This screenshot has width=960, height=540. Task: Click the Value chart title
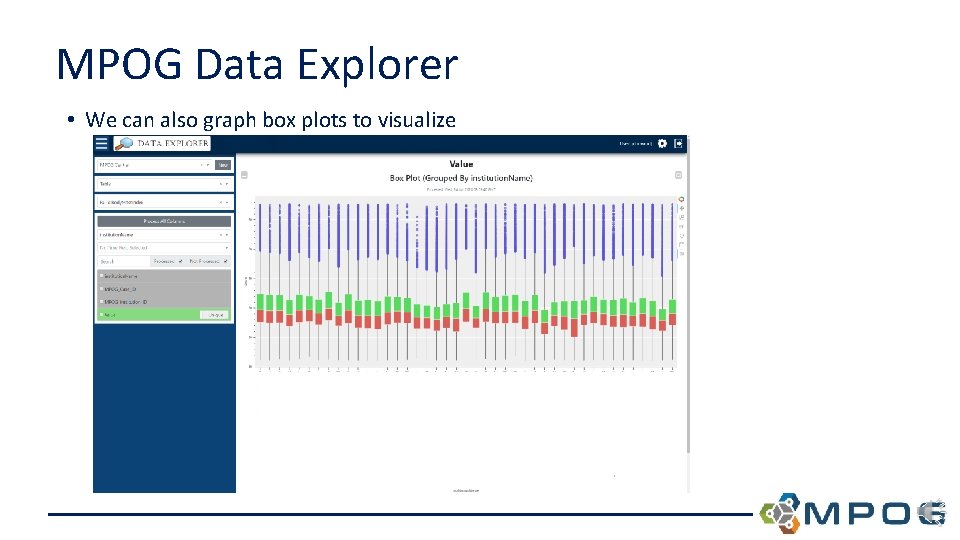click(461, 164)
